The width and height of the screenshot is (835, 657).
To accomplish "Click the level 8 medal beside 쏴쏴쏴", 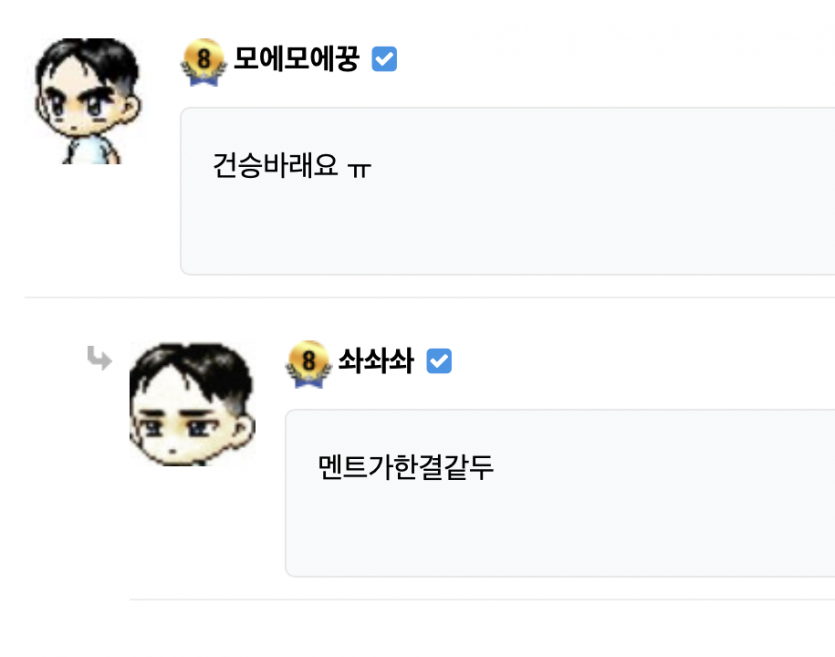I will [308, 364].
